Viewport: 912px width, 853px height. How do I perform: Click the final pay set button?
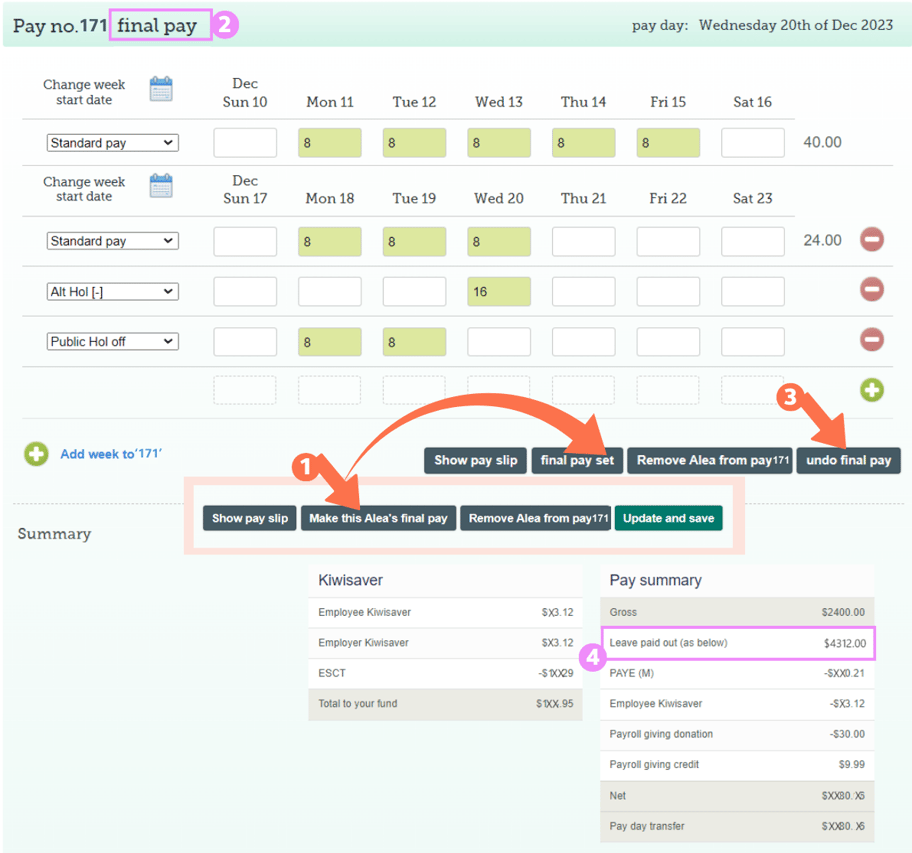tap(577, 460)
